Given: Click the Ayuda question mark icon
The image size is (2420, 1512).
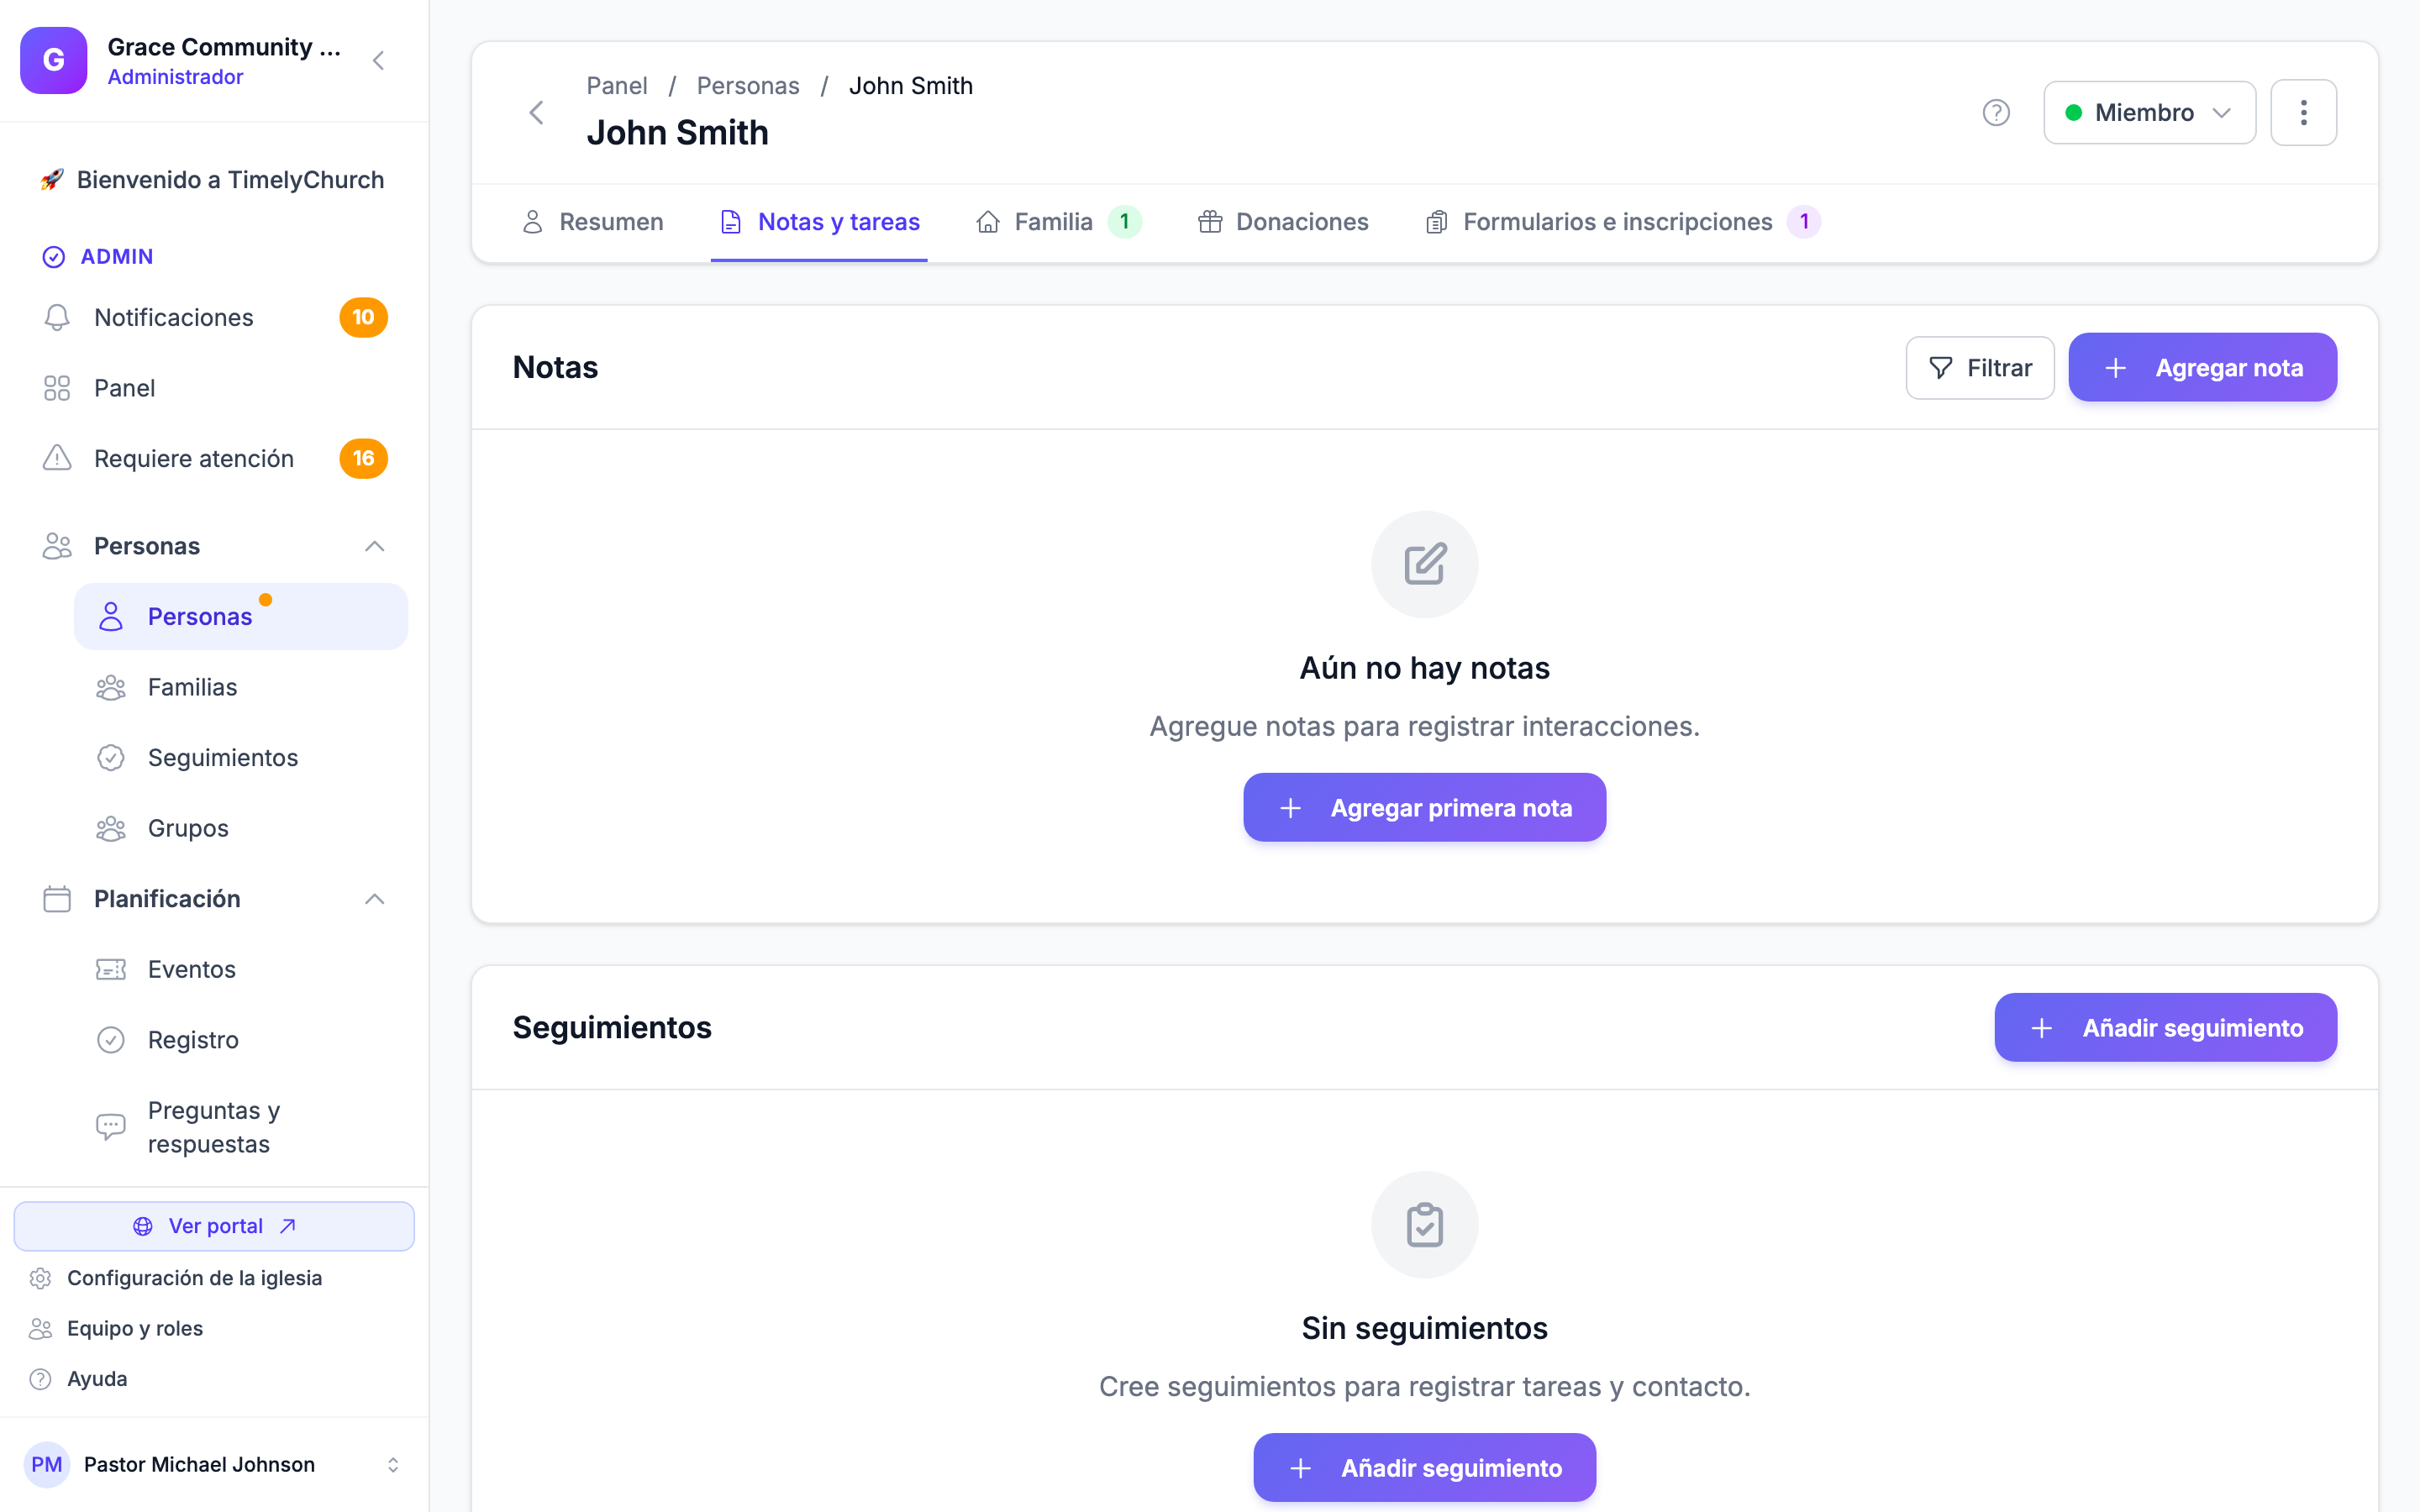Looking at the screenshot, I should point(40,1379).
